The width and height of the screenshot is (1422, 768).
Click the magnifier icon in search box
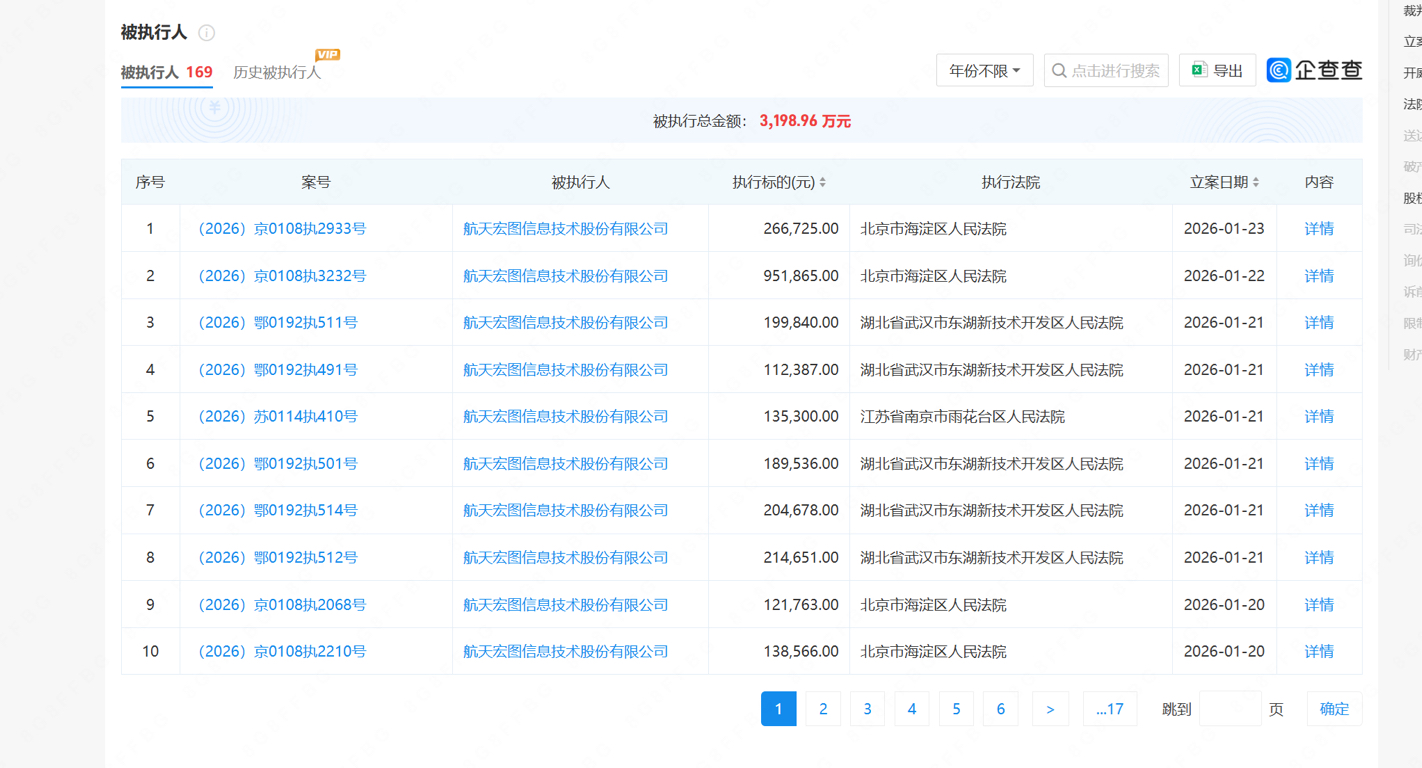pyautogui.click(x=1059, y=71)
